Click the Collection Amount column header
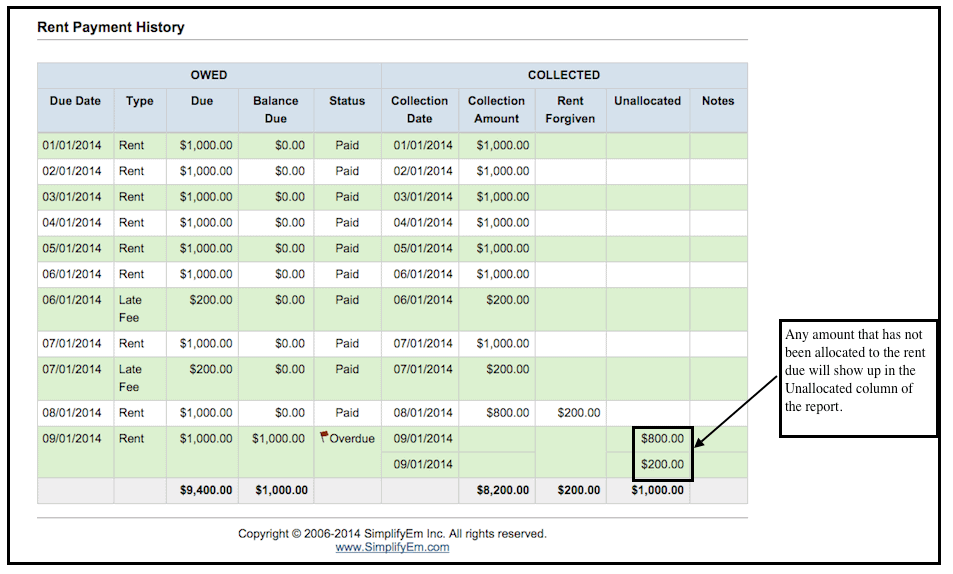This screenshot has height=574, width=953. [x=496, y=109]
